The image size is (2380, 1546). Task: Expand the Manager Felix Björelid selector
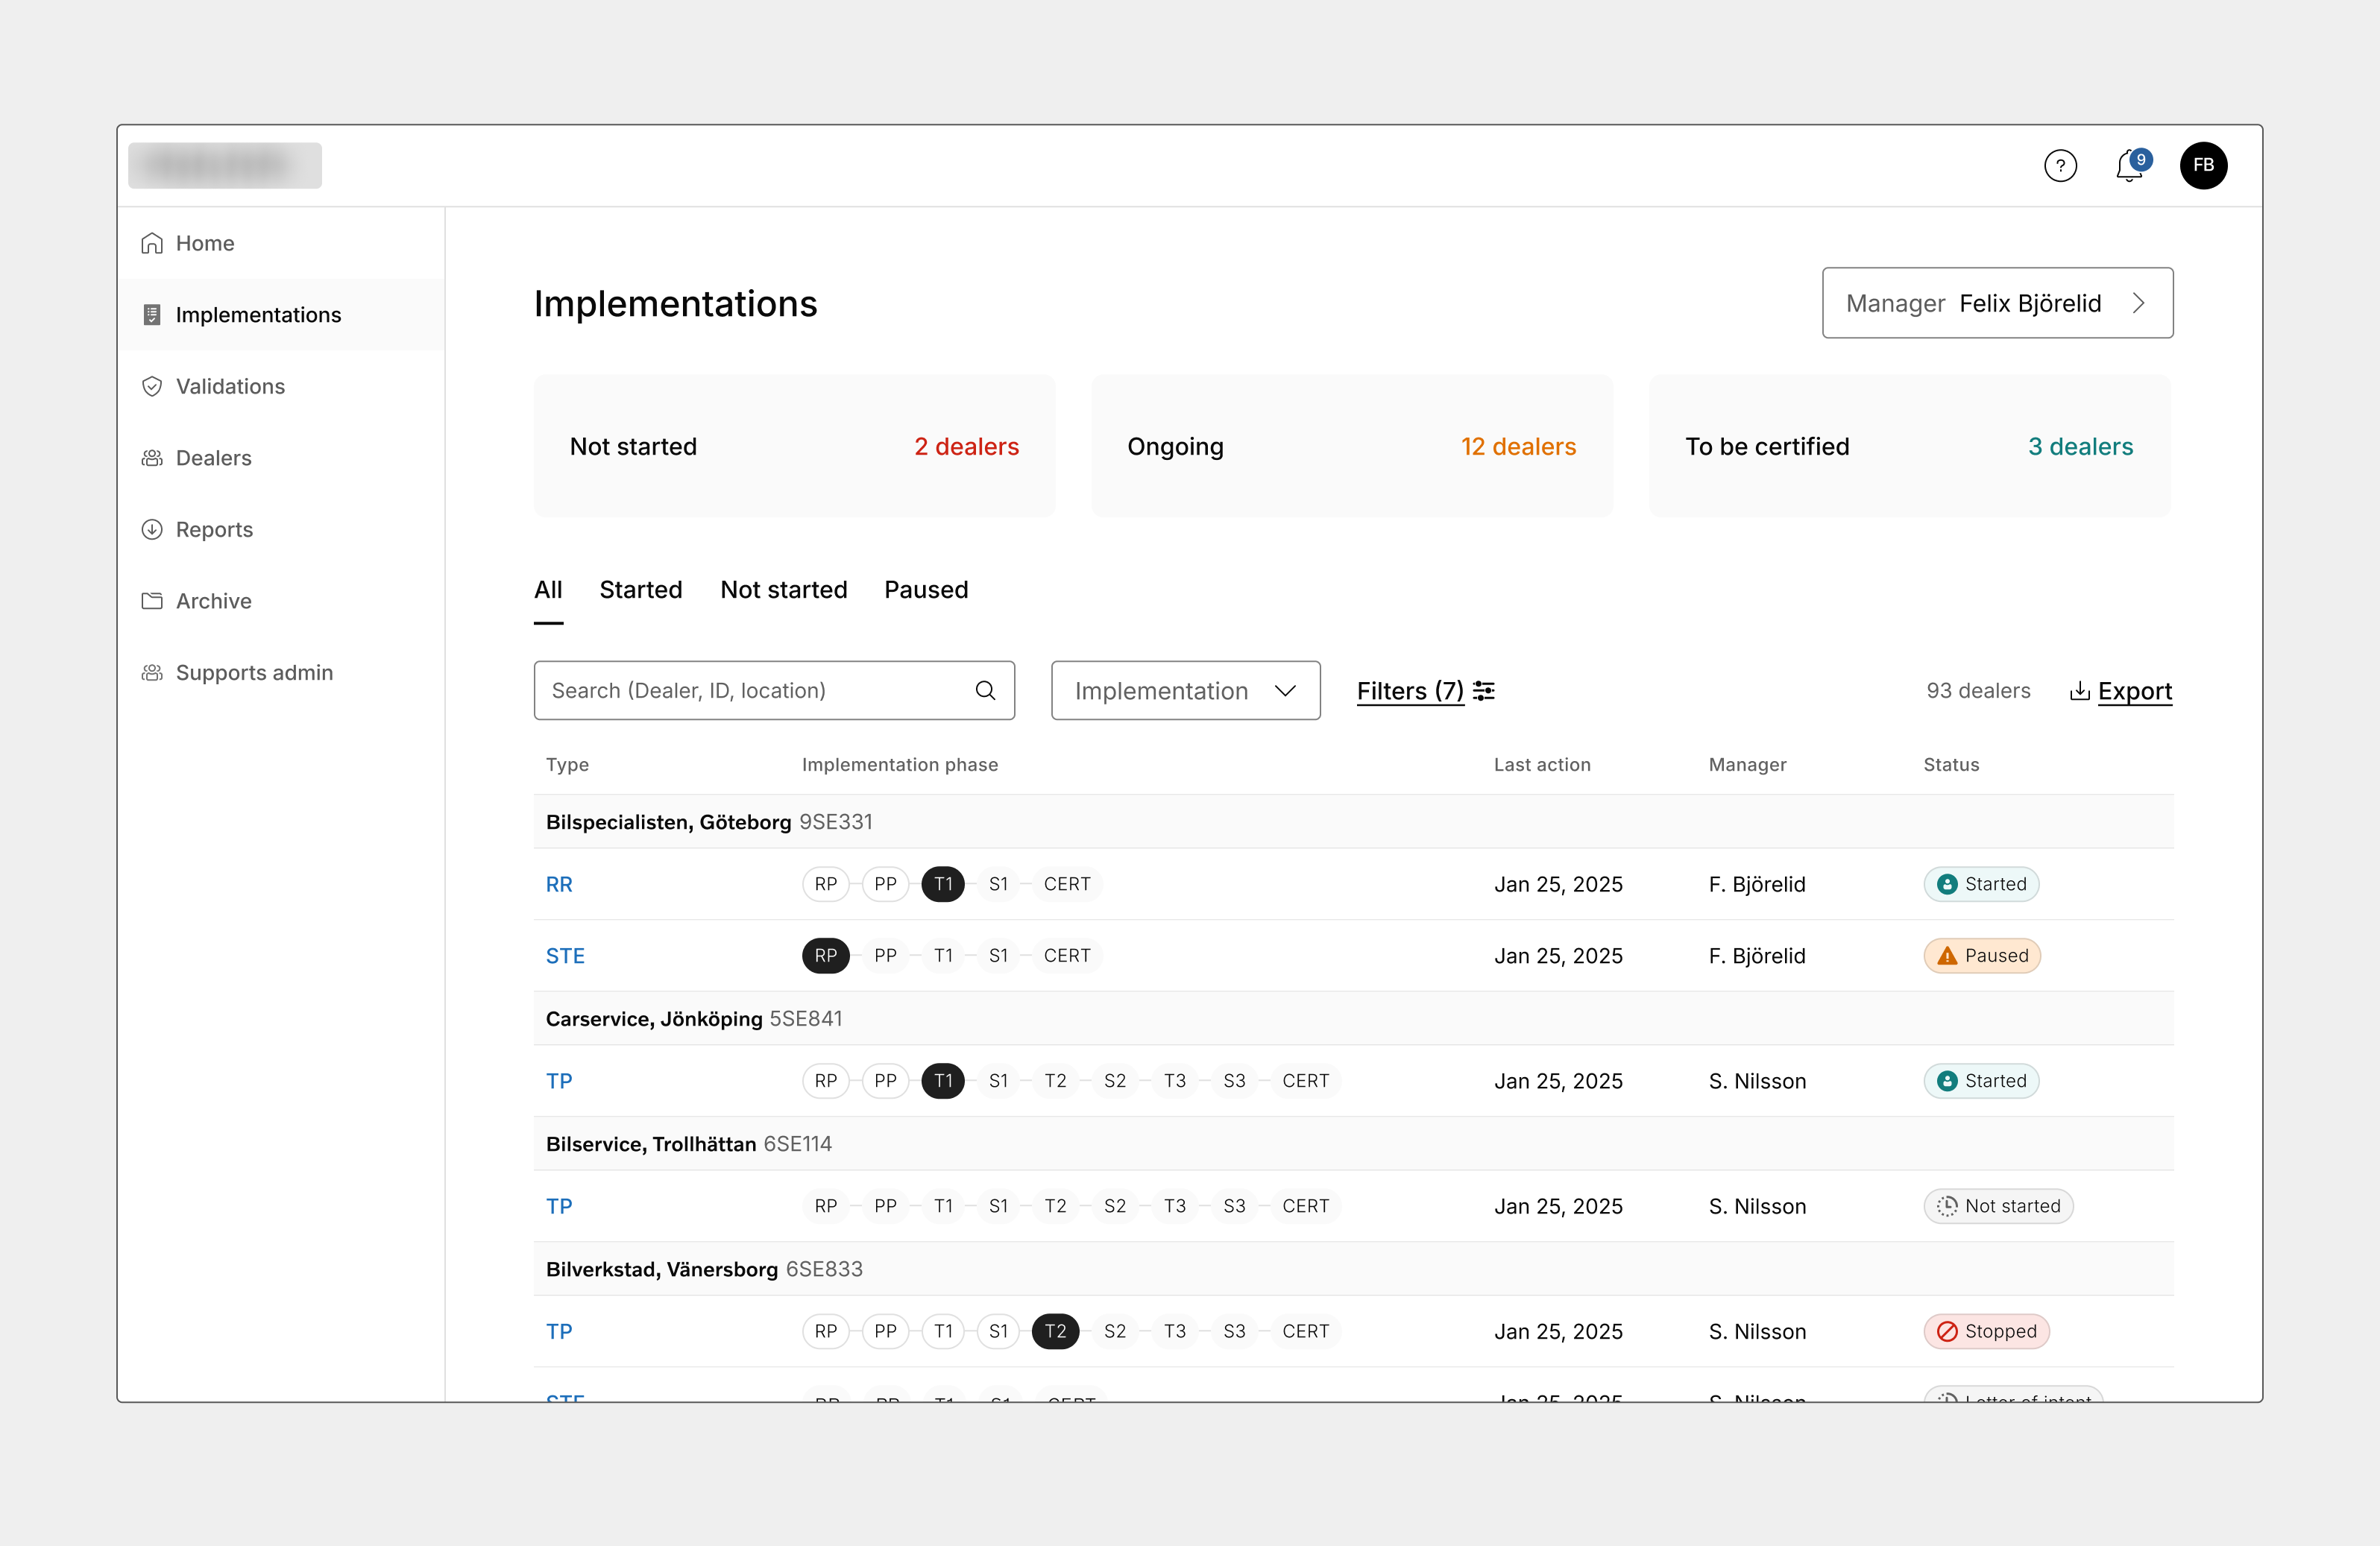[1997, 303]
